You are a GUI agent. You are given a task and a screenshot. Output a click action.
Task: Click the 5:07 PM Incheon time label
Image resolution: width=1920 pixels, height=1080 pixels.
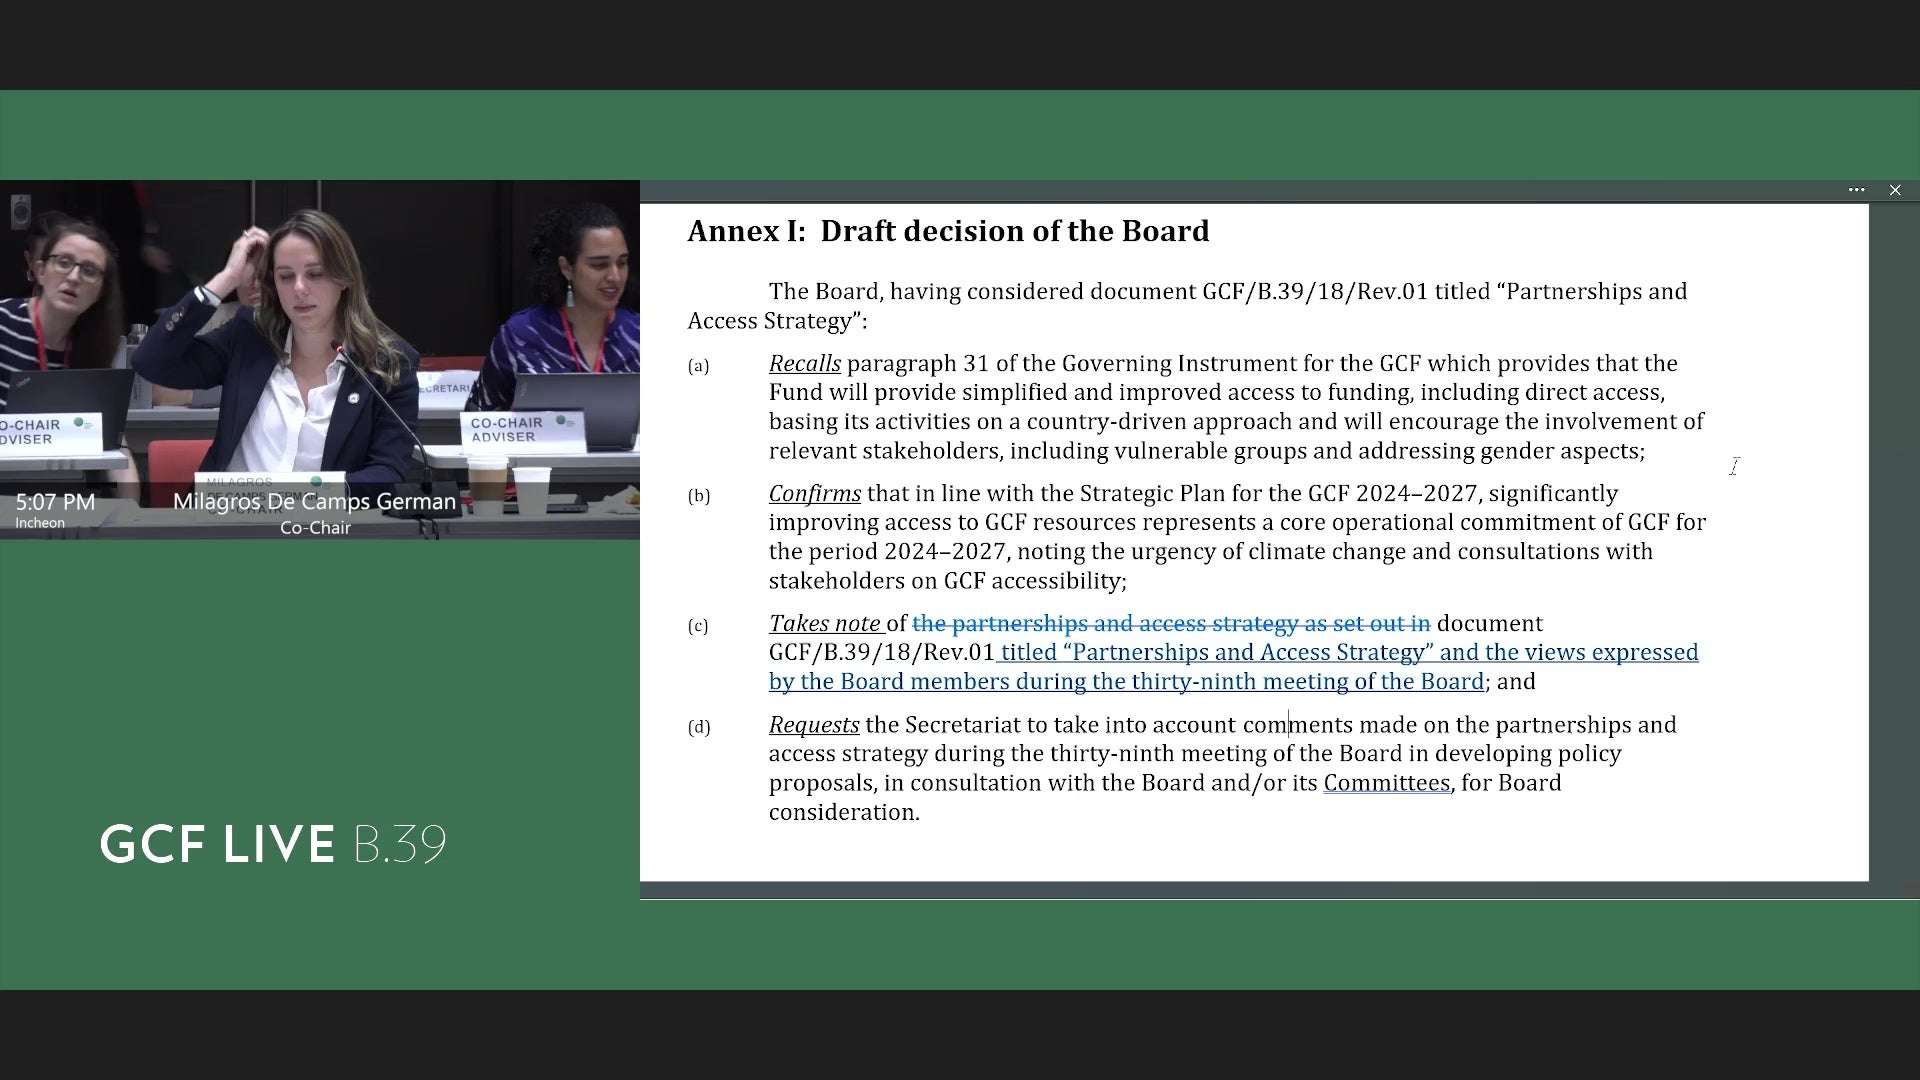coord(55,509)
